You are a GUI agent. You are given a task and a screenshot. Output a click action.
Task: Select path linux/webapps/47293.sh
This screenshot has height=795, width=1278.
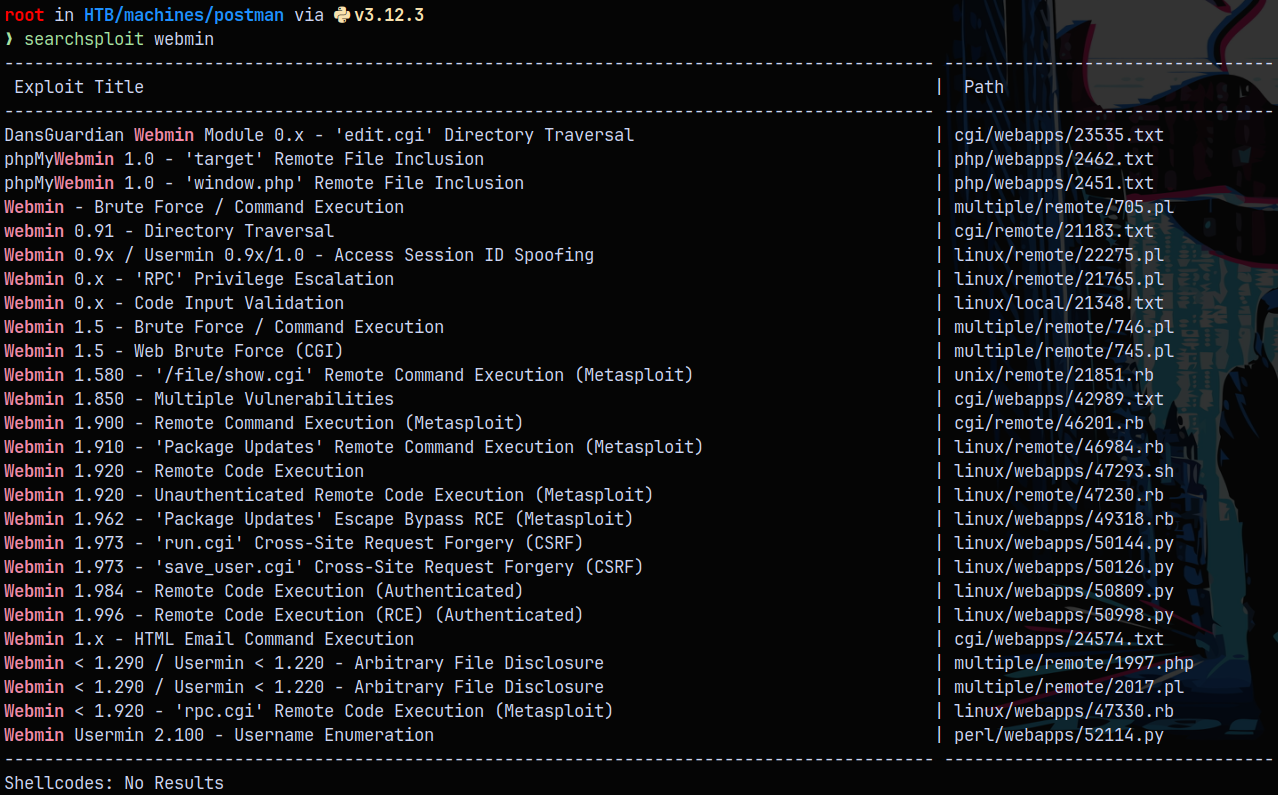(1064, 471)
